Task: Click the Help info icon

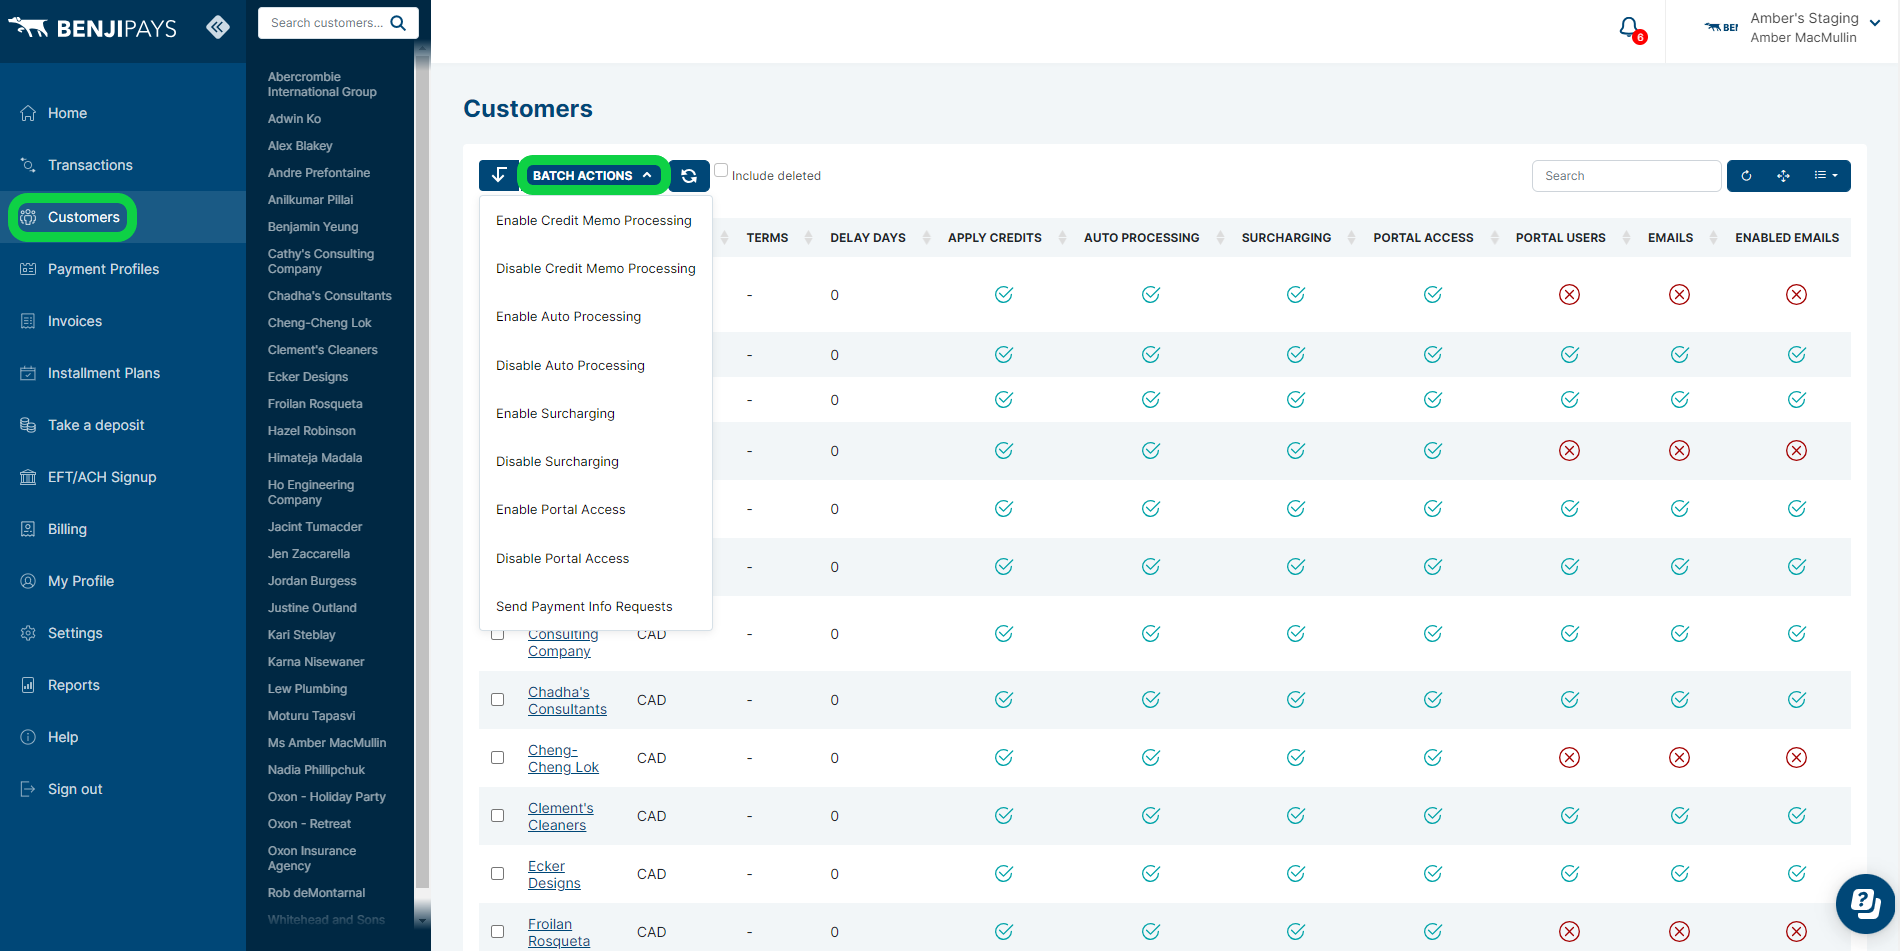Action: 28,737
